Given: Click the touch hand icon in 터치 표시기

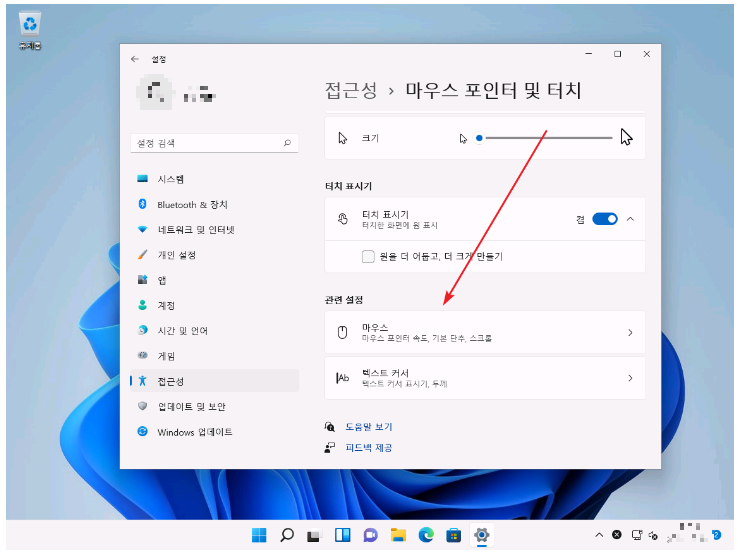Looking at the screenshot, I should pyautogui.click(x=343, y=219).
